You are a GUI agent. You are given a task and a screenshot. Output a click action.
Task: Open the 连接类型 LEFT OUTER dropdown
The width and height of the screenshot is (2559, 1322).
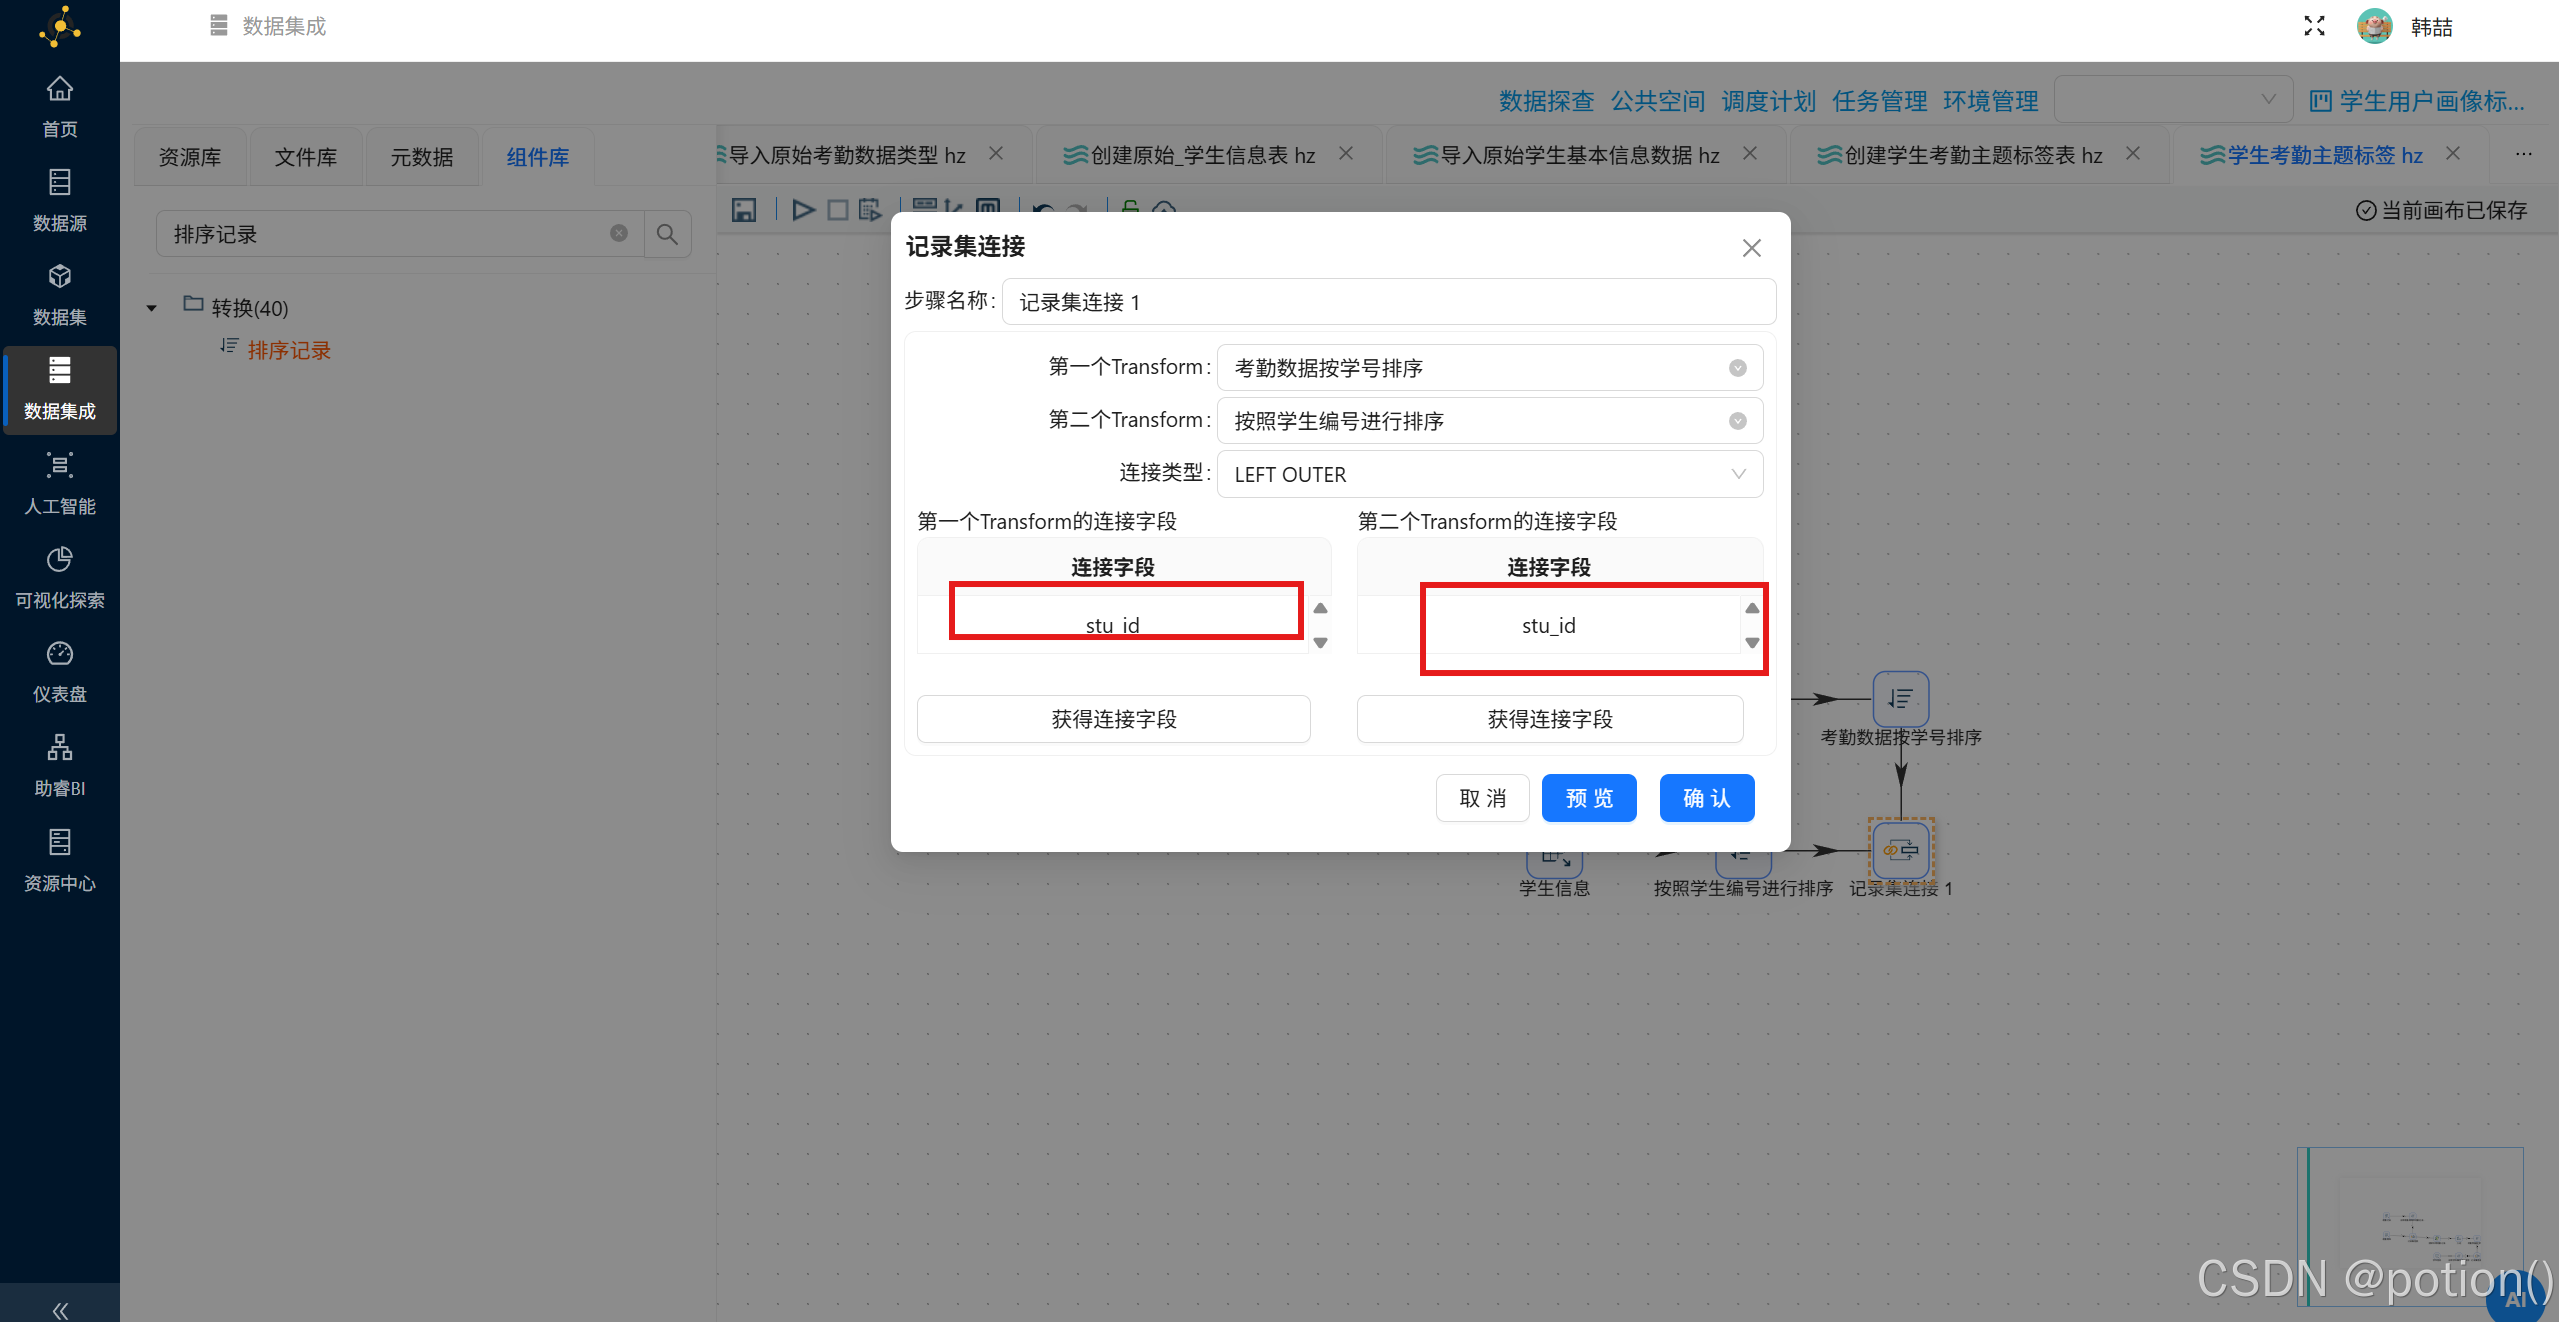pyautogui.click(x=1490, y=474)
